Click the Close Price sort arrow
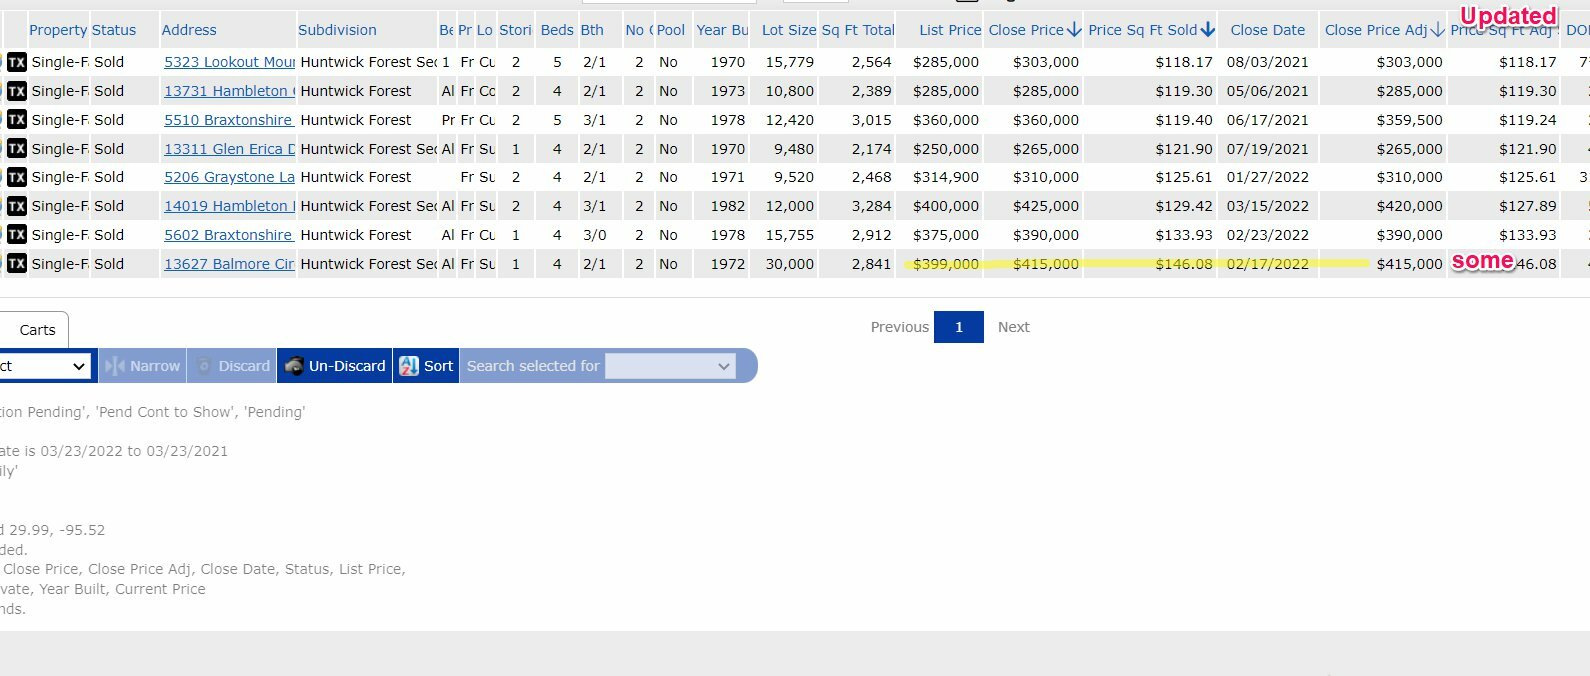This screenshot has height=676, width=1590. point(1074,30)
